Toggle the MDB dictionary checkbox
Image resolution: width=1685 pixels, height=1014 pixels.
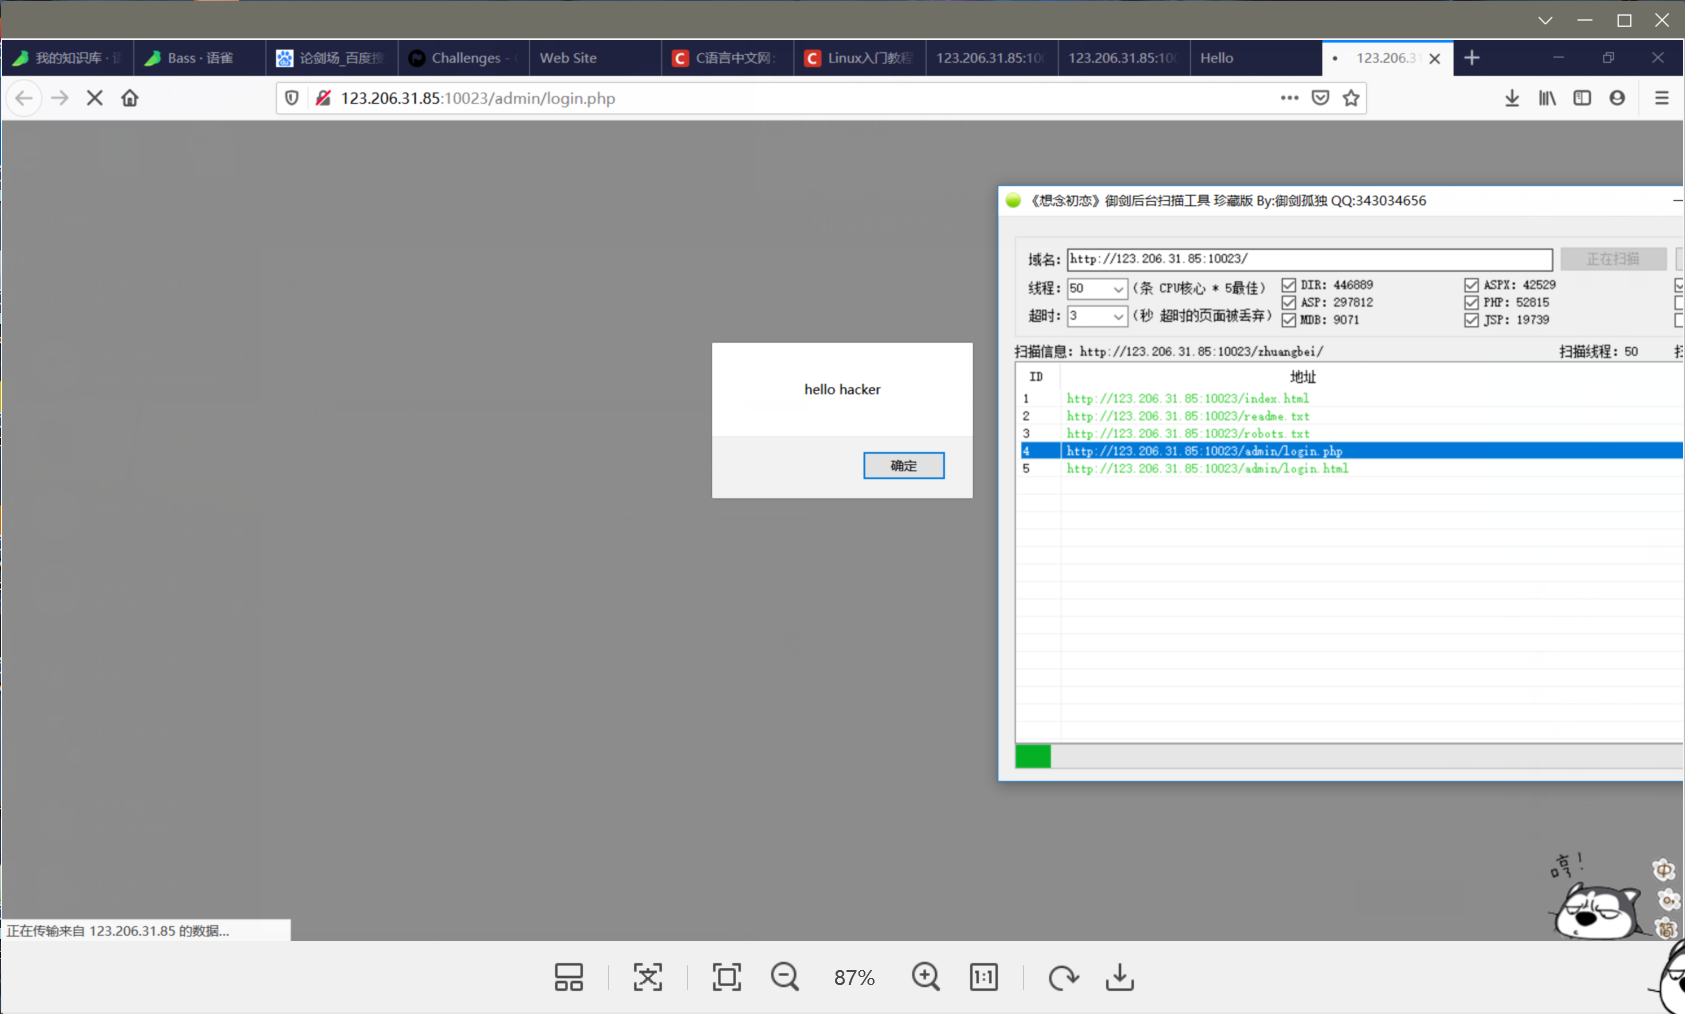tap(1289, 320)
